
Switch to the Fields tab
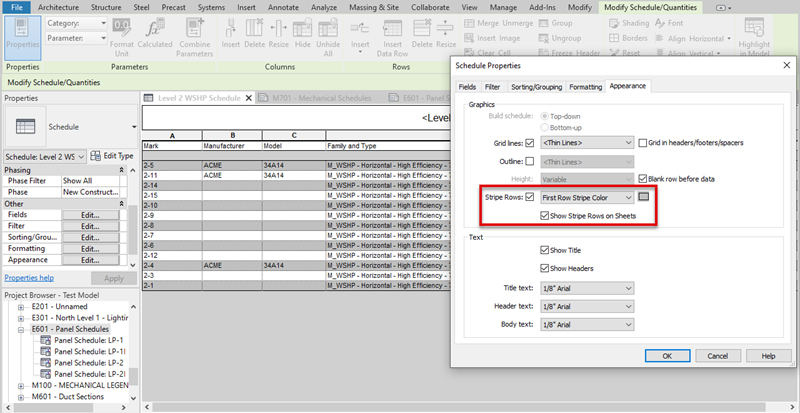tap(467, 87)
